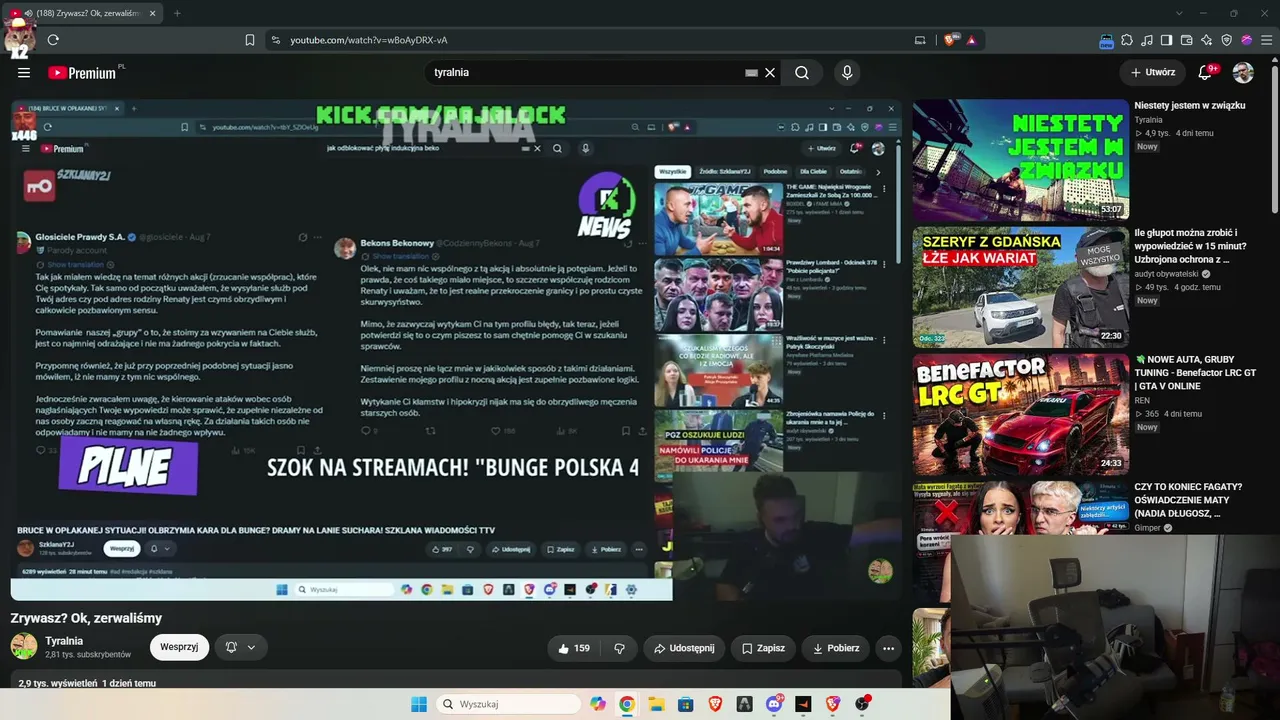Open Copilot from the taskbar
This screenshot has height=720, width=1280.
598,704
